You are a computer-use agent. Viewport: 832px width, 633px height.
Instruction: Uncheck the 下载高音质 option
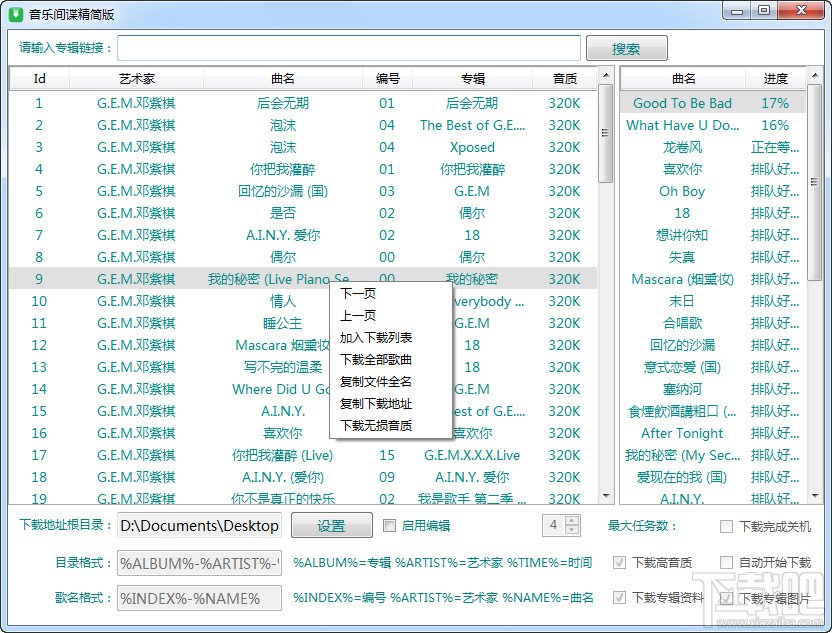click(x=619, y=562)
